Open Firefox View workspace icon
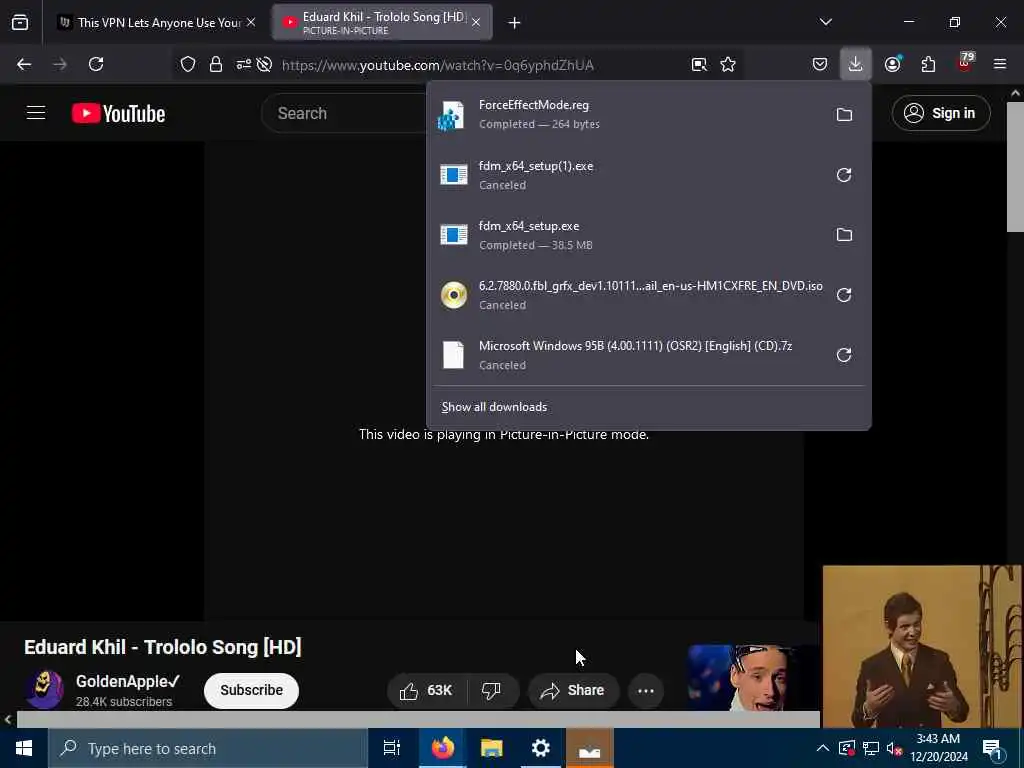 tap(20, 23)
